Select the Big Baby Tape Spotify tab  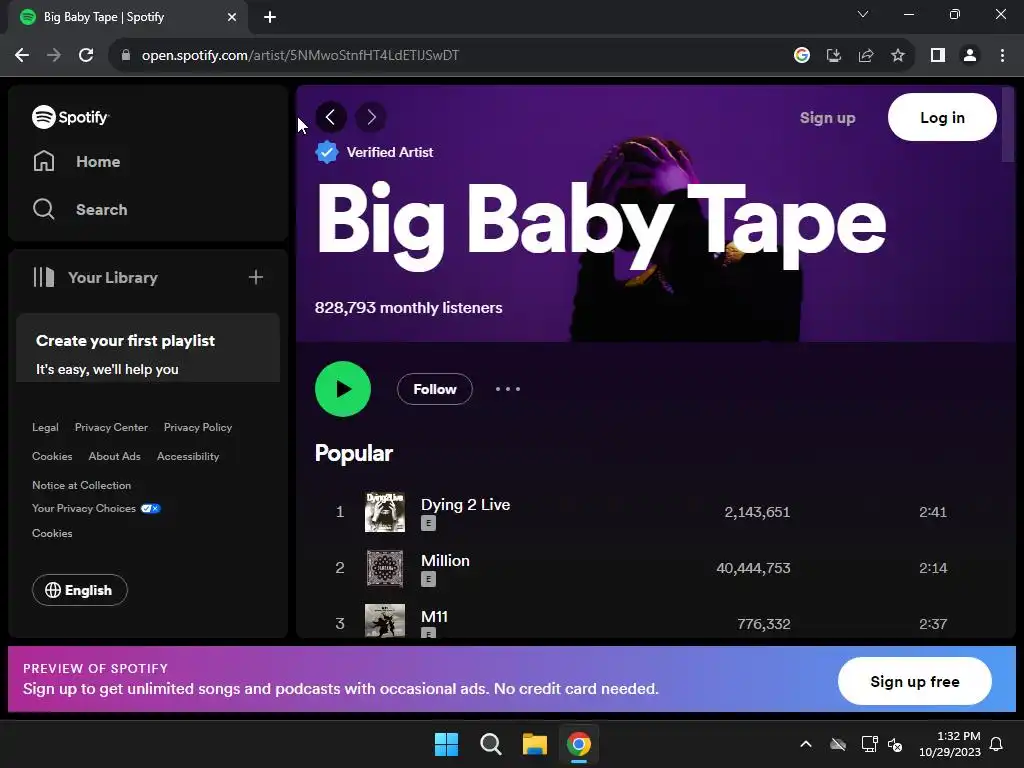click(127, 17)
